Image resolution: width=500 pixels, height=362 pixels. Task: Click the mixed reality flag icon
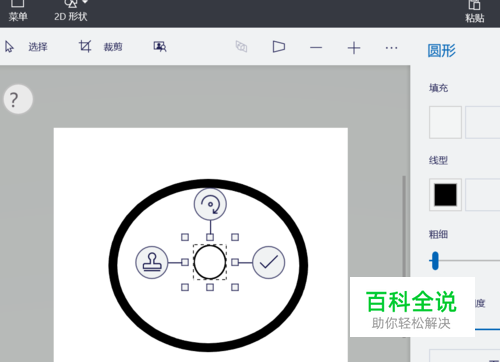point(279,47)
